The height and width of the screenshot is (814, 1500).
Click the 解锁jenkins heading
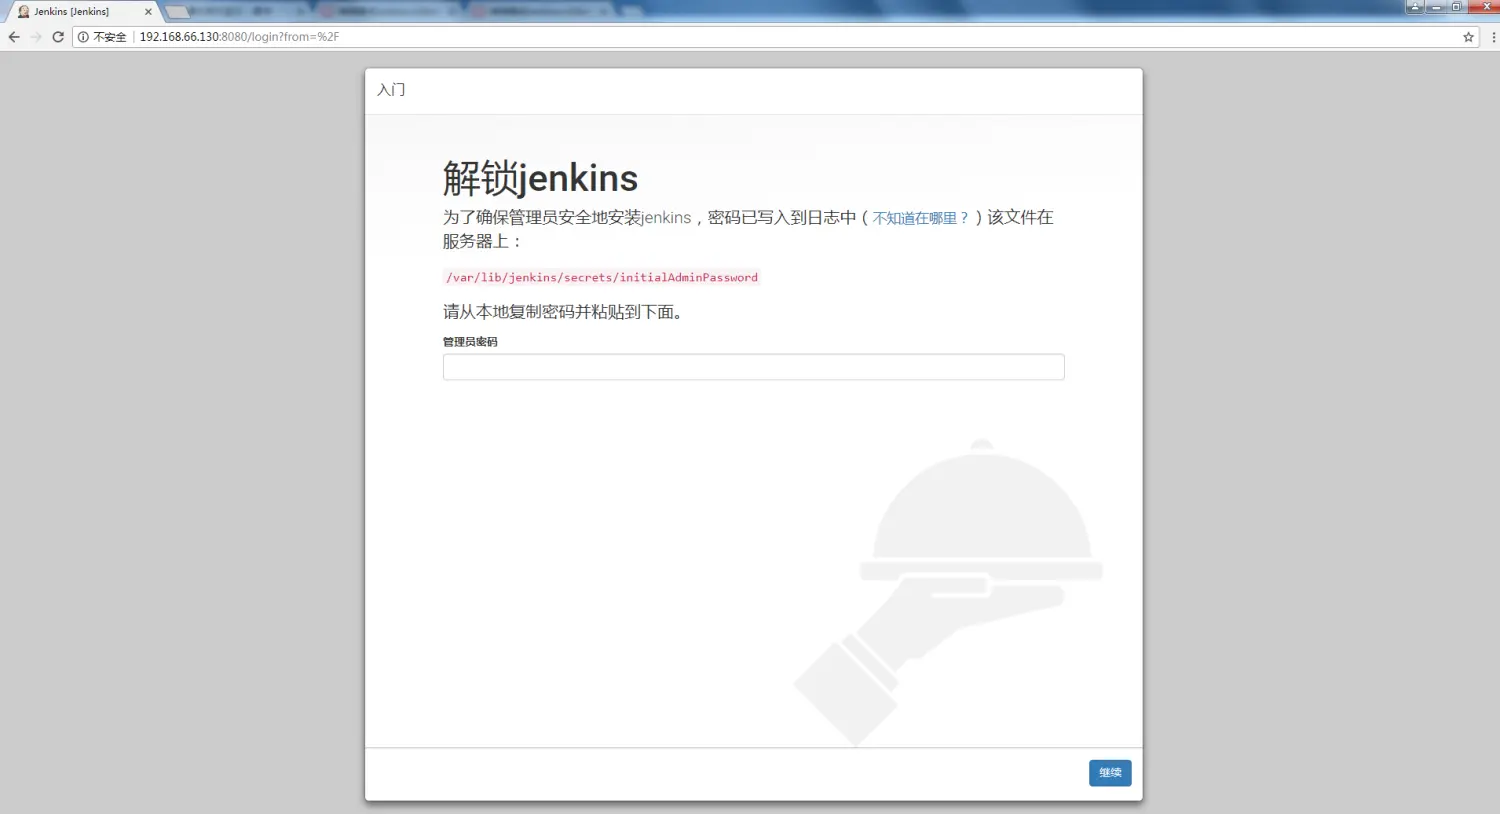540,178
